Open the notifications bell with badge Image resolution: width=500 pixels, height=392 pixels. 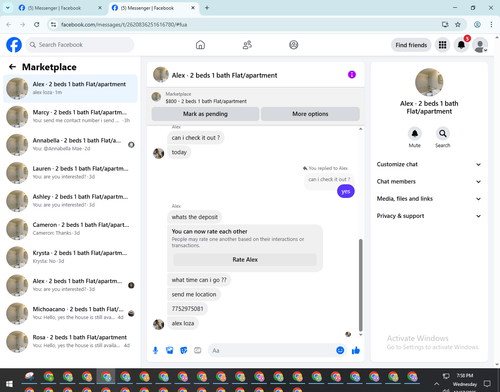coord(461,45)
